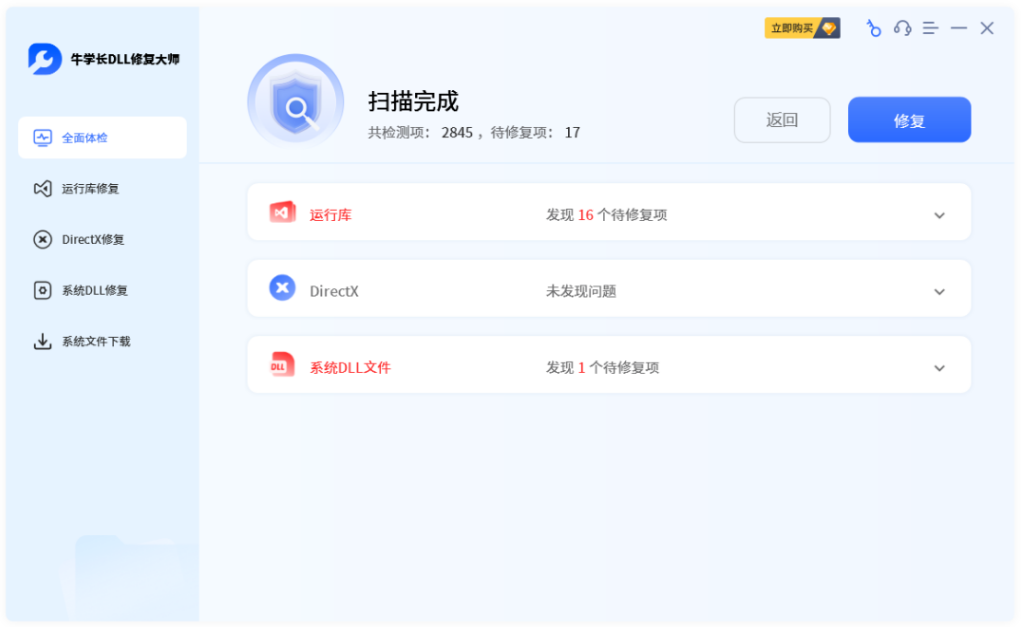Click the shield magnifier scan icon
Viewport: 1021px width, 627px height.
[x=295, y=101]
